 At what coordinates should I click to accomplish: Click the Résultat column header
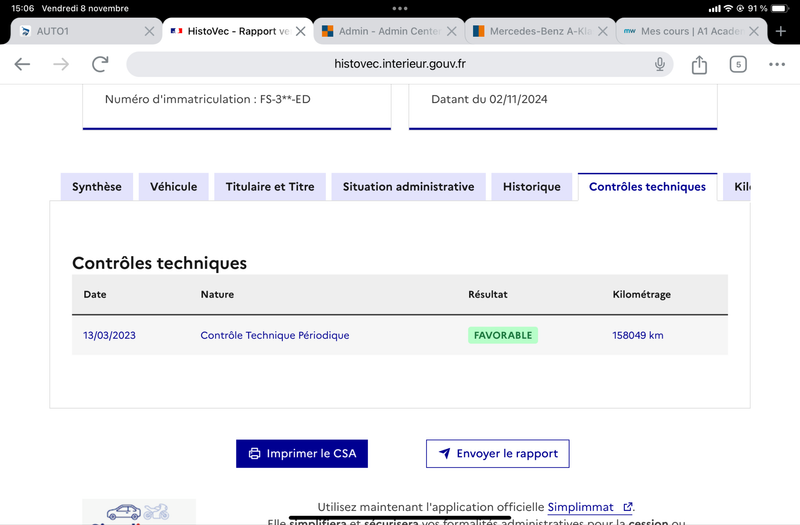pyautogui.click(x=488, y=294)
